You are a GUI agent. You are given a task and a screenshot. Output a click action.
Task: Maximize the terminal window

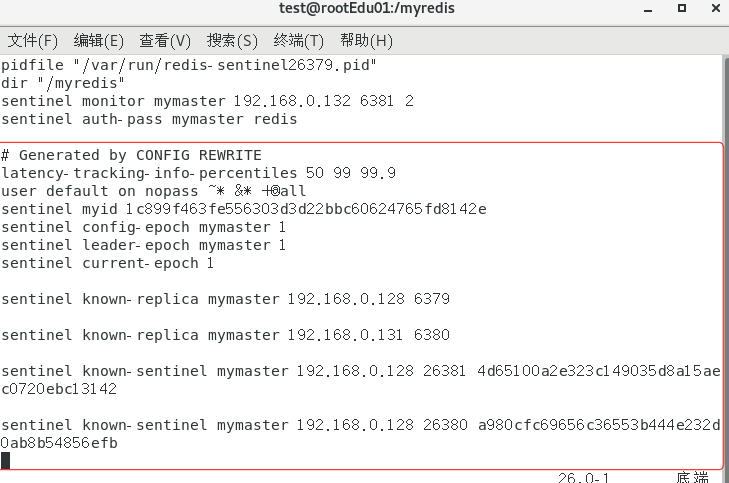pyautogui.click(x=680, y=9)
